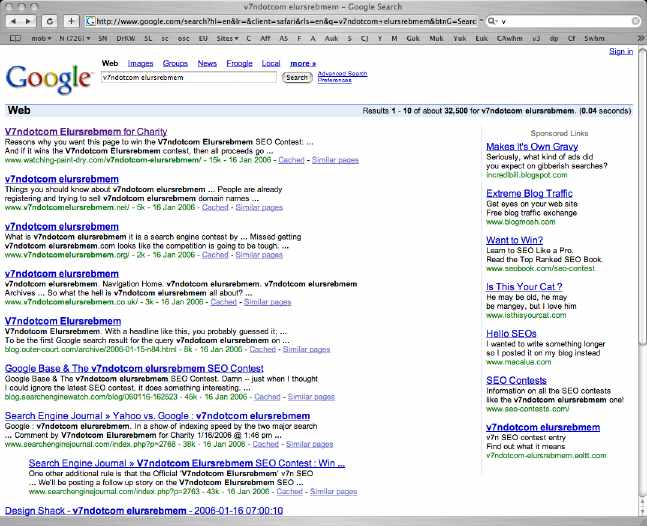This screenshot has width=647, height=526.
Task: Go back with the Safari back arrow
Action: [14, 21]
